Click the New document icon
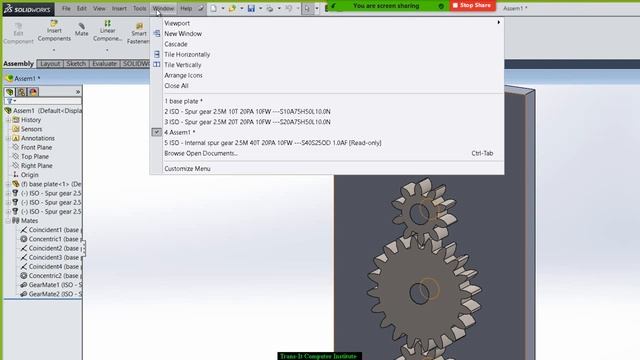 (x=213, y=8)
